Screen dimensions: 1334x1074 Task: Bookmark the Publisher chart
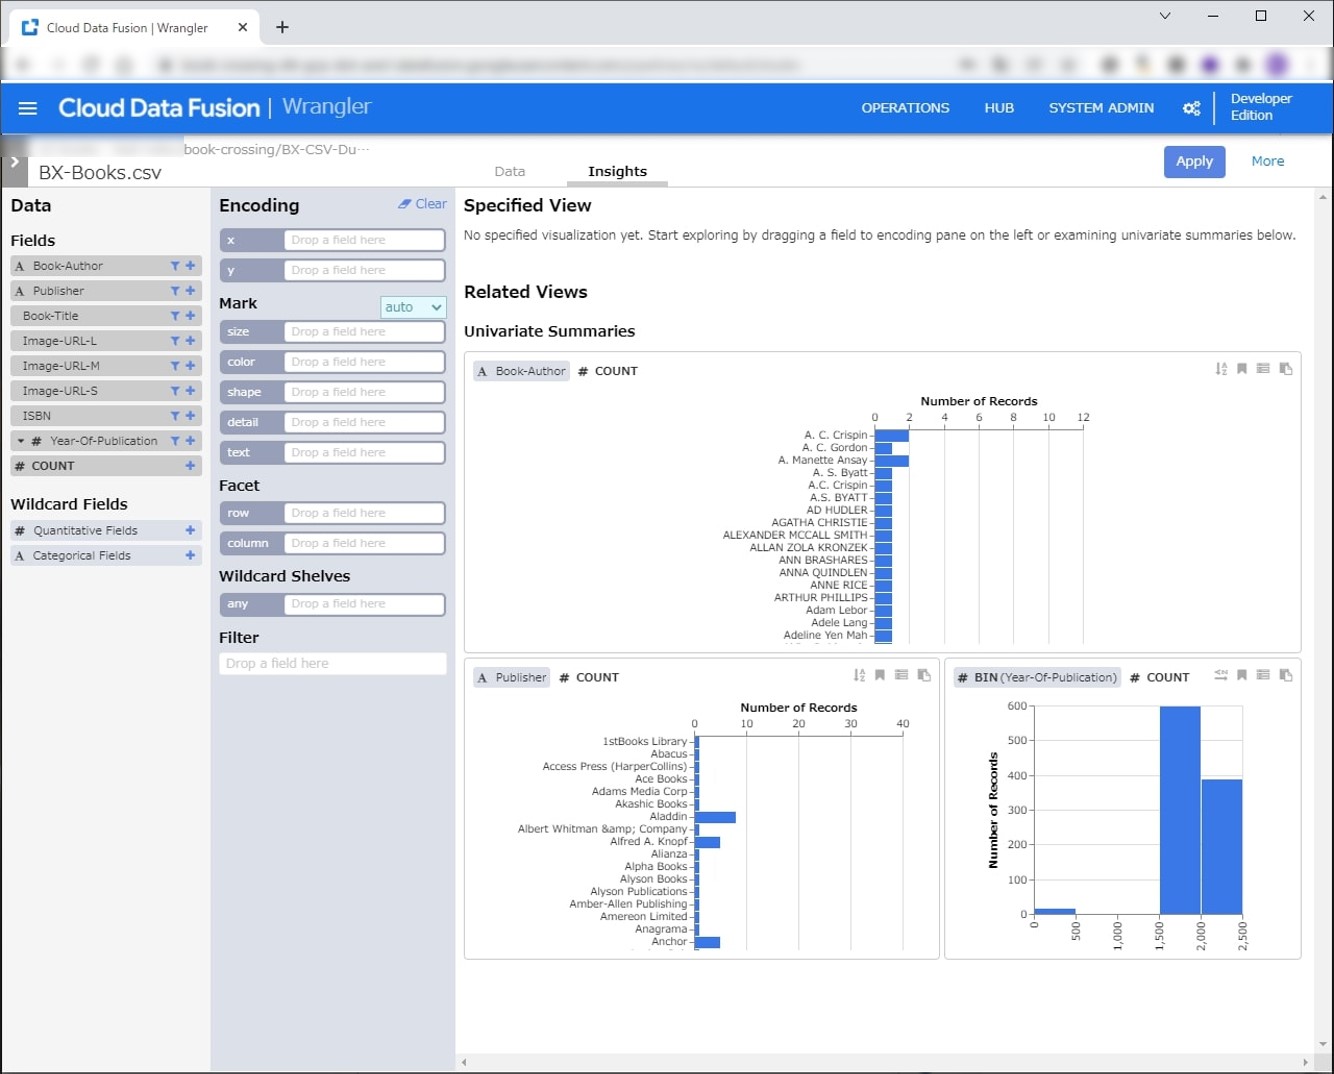pyautogui.click(x=880, y=676)
